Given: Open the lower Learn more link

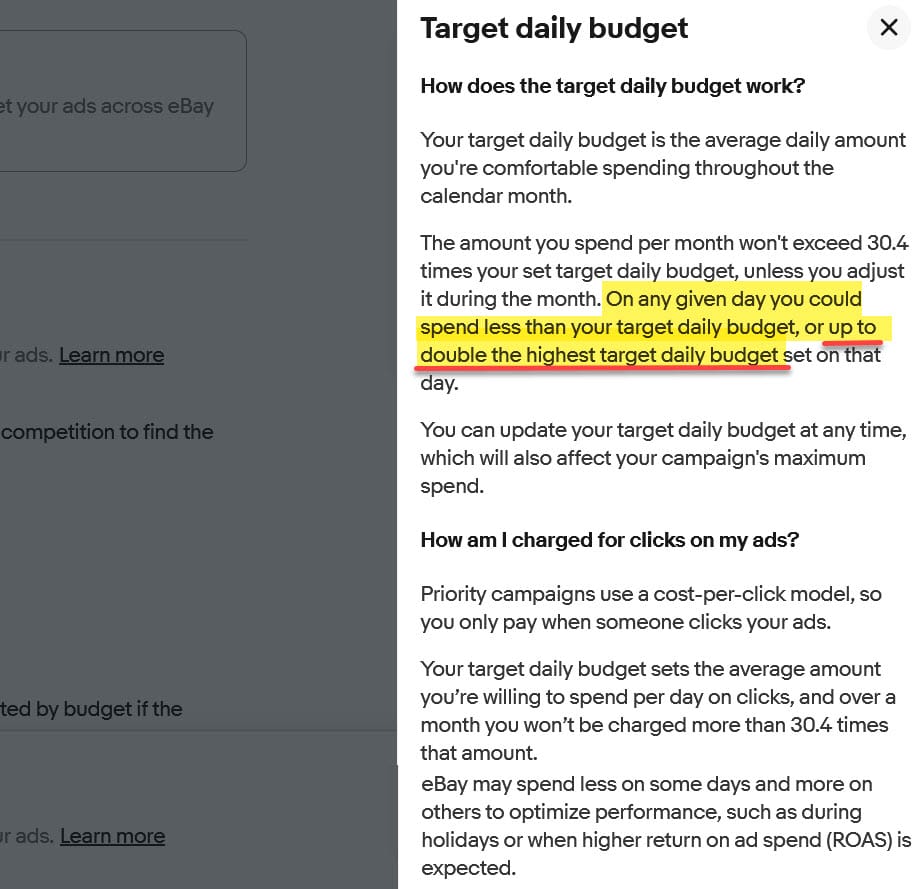Looking at the screenshot, I should pyautogui.click(x=112, y=836).
